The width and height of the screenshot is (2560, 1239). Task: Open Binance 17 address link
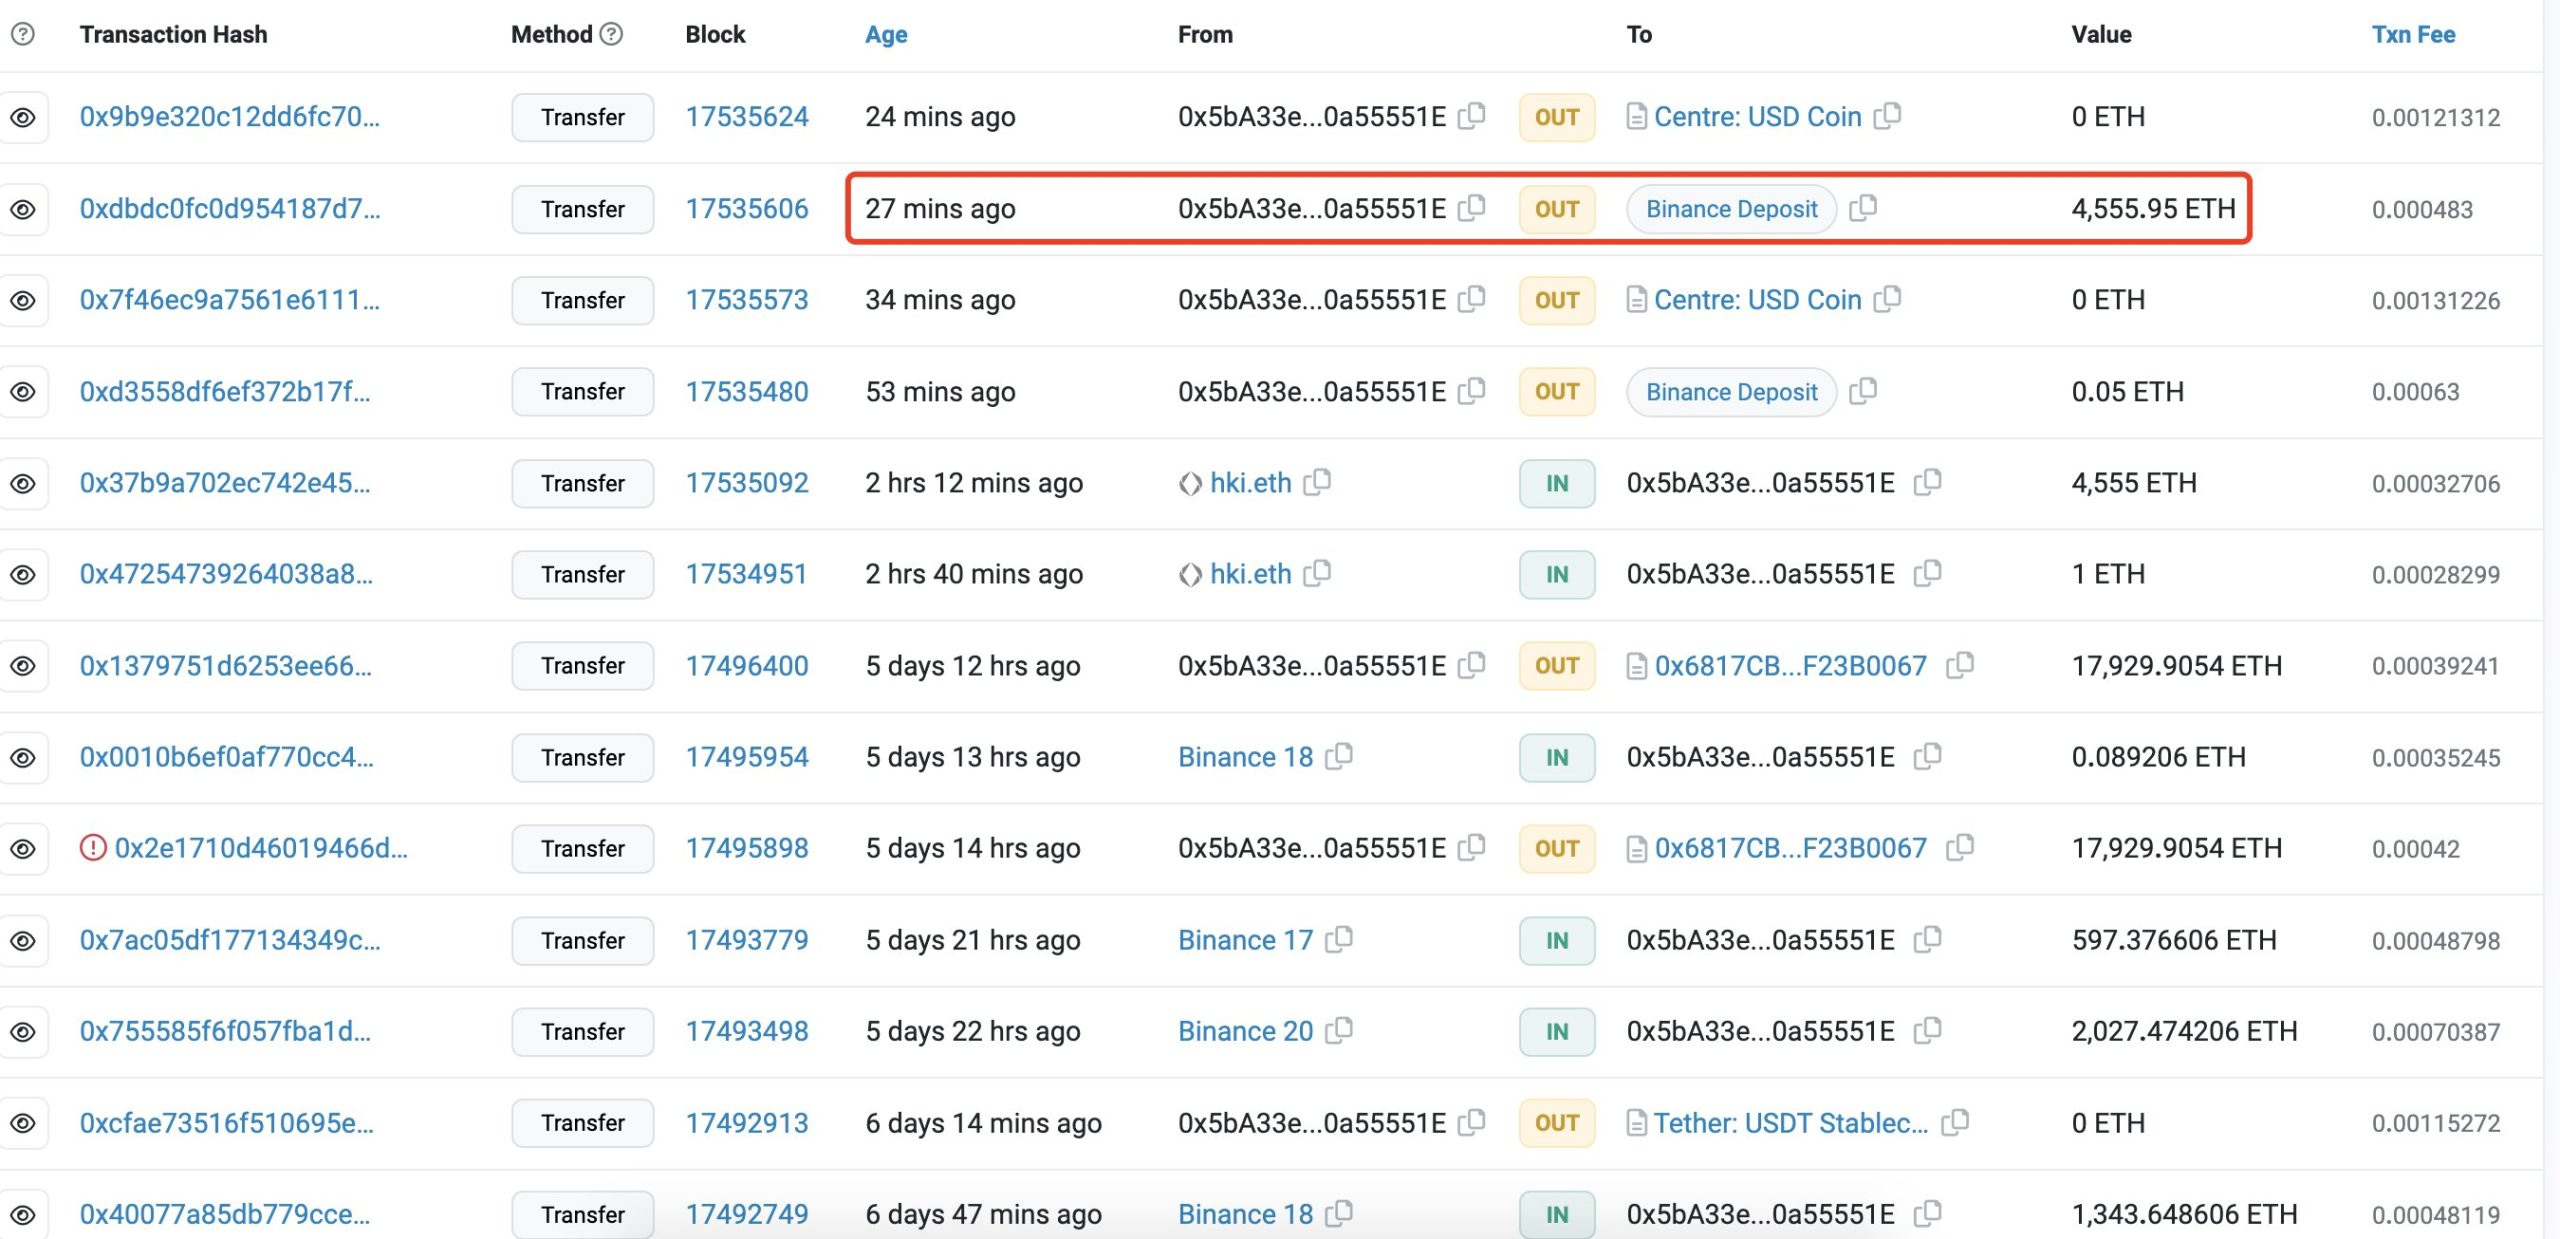pos(1245,940)
